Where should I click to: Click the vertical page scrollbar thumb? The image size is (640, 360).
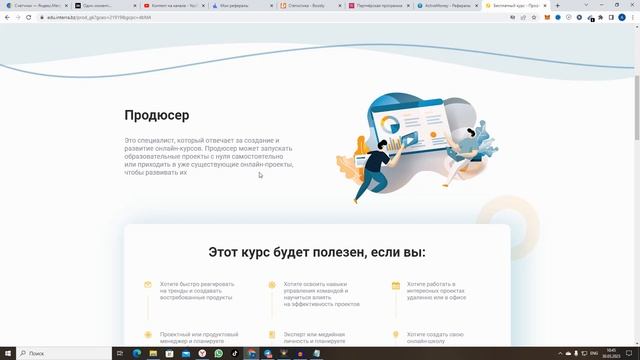coord(637,108)
